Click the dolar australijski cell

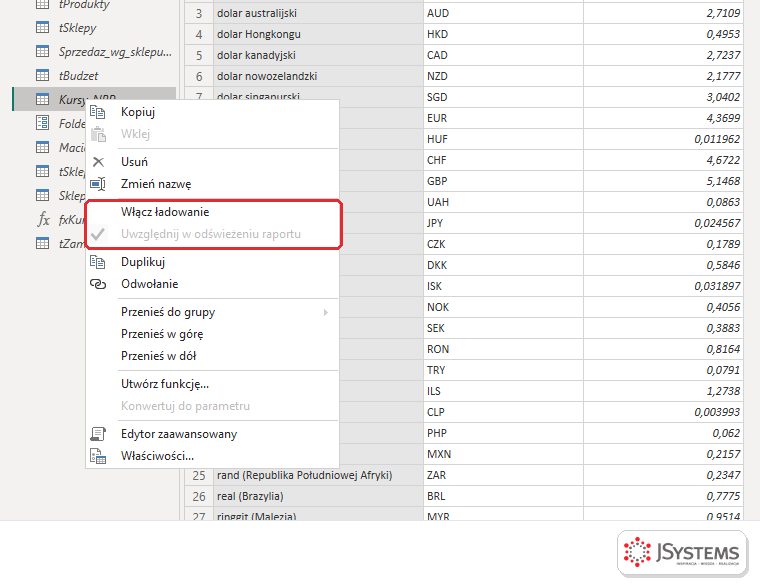click(318, 13)
